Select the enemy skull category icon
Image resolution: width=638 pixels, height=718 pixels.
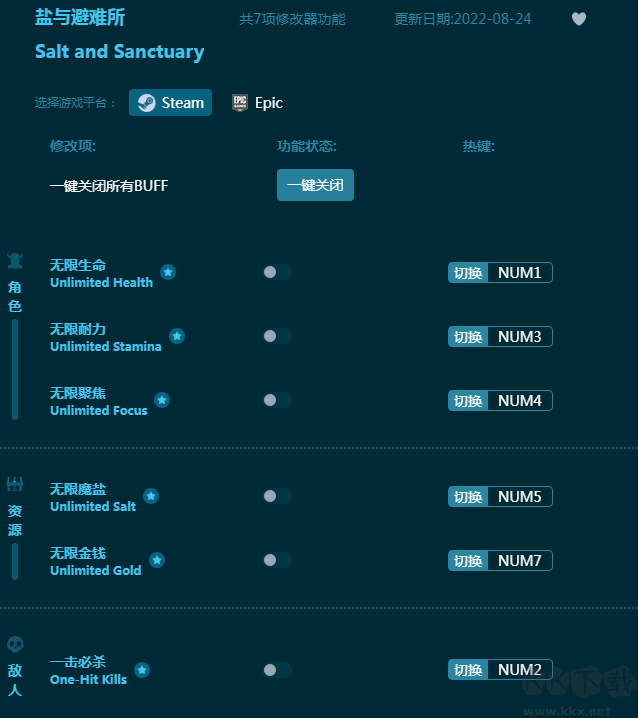click(15, 645)
